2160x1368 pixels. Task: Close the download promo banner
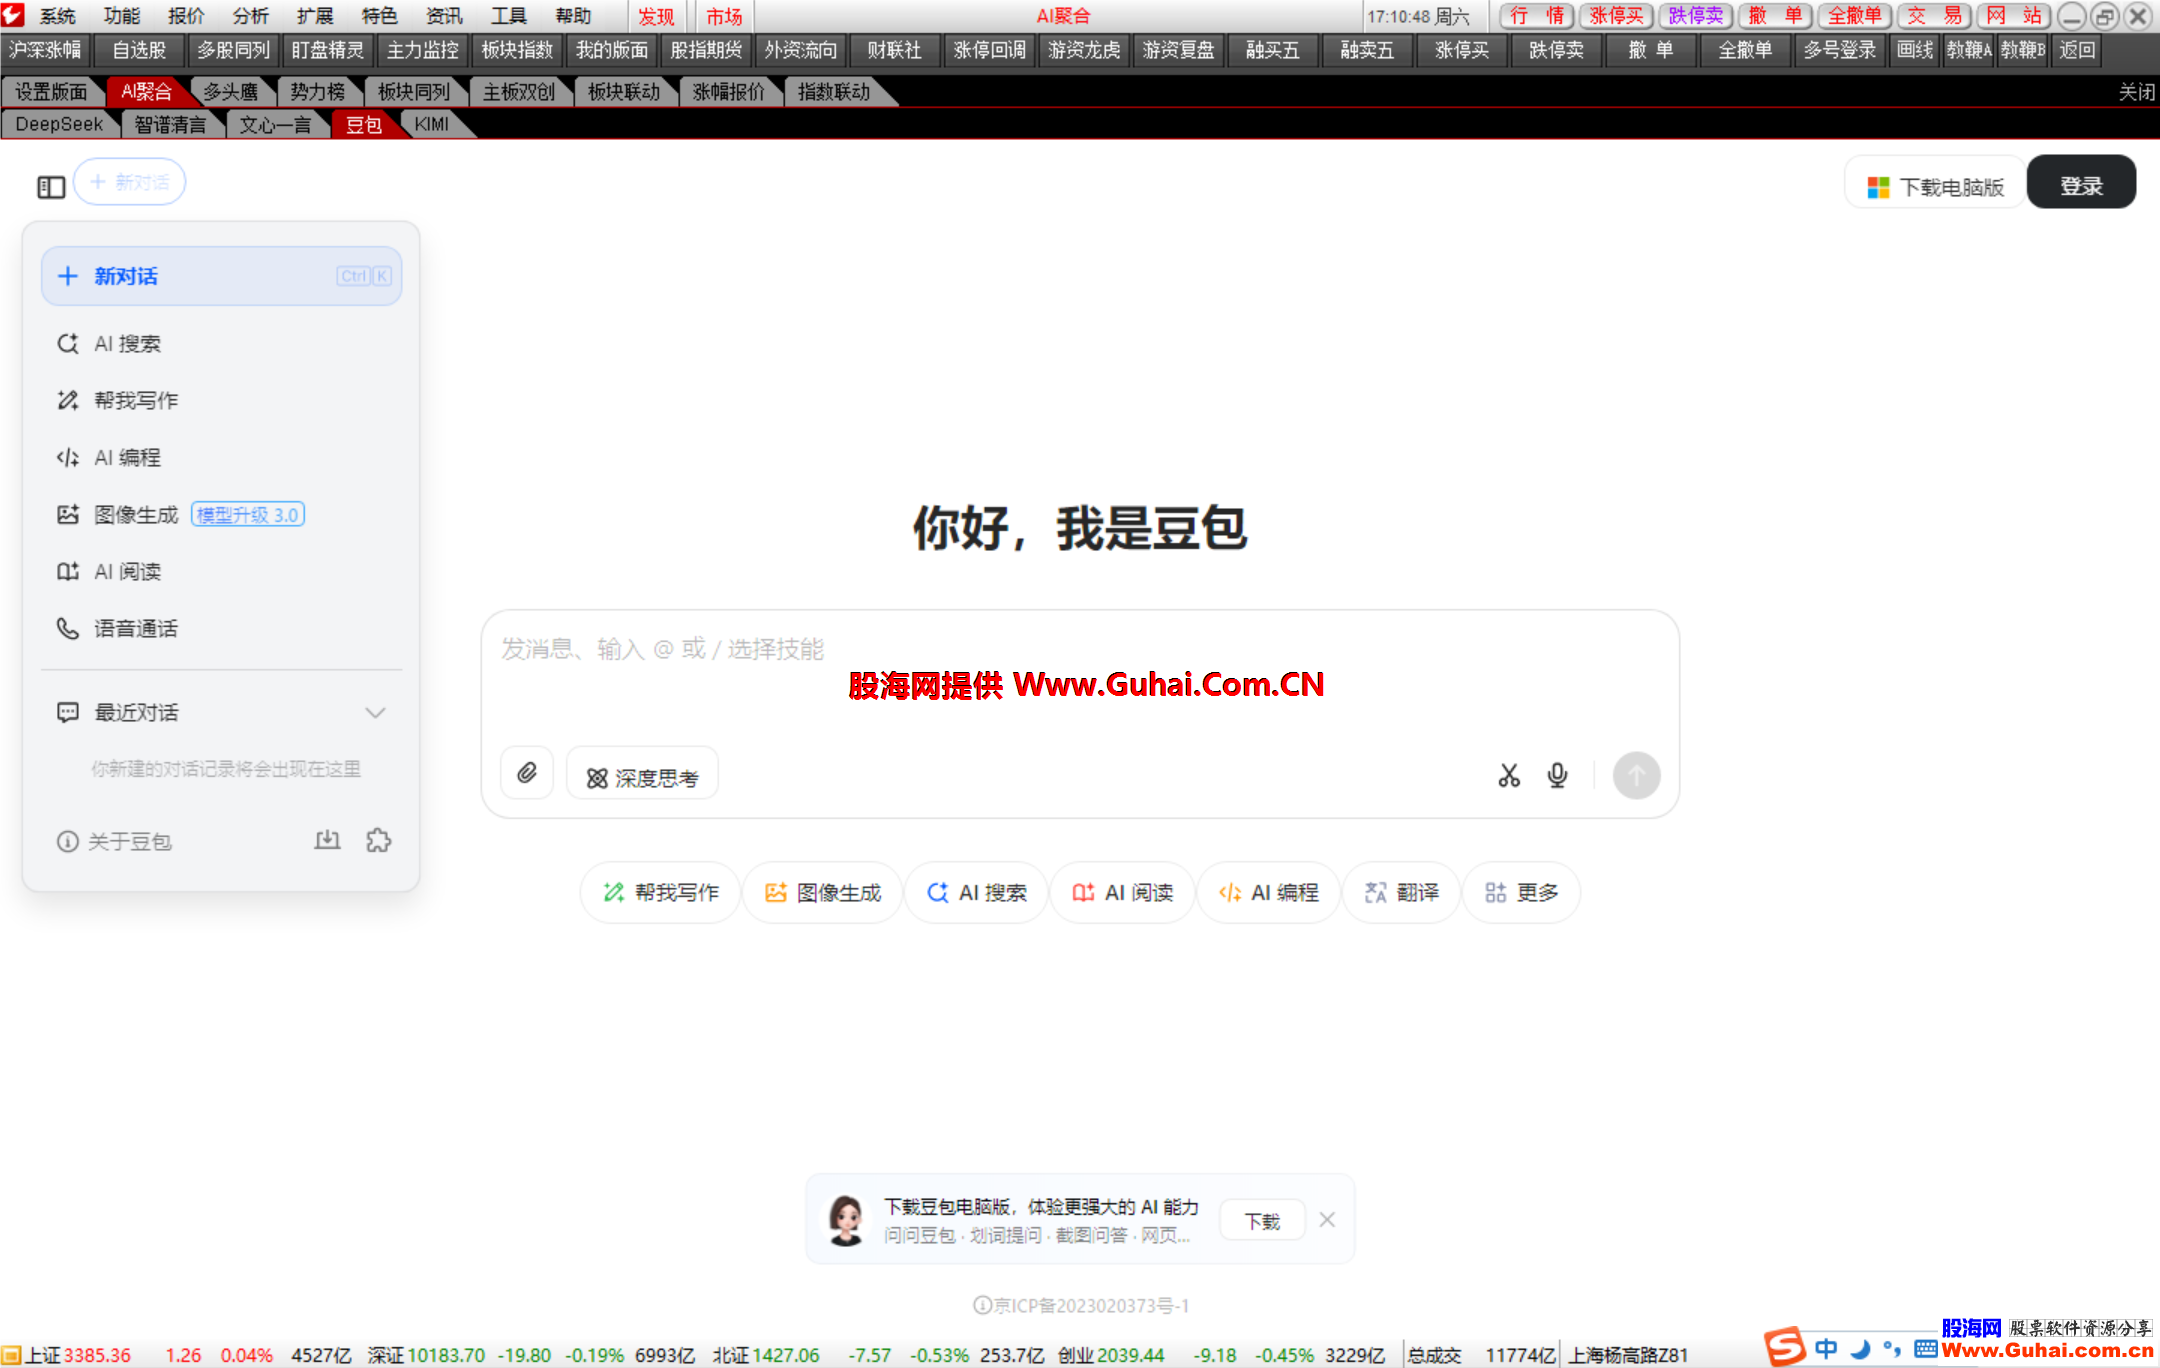pyautogui.click(x=1327, y=1220)
